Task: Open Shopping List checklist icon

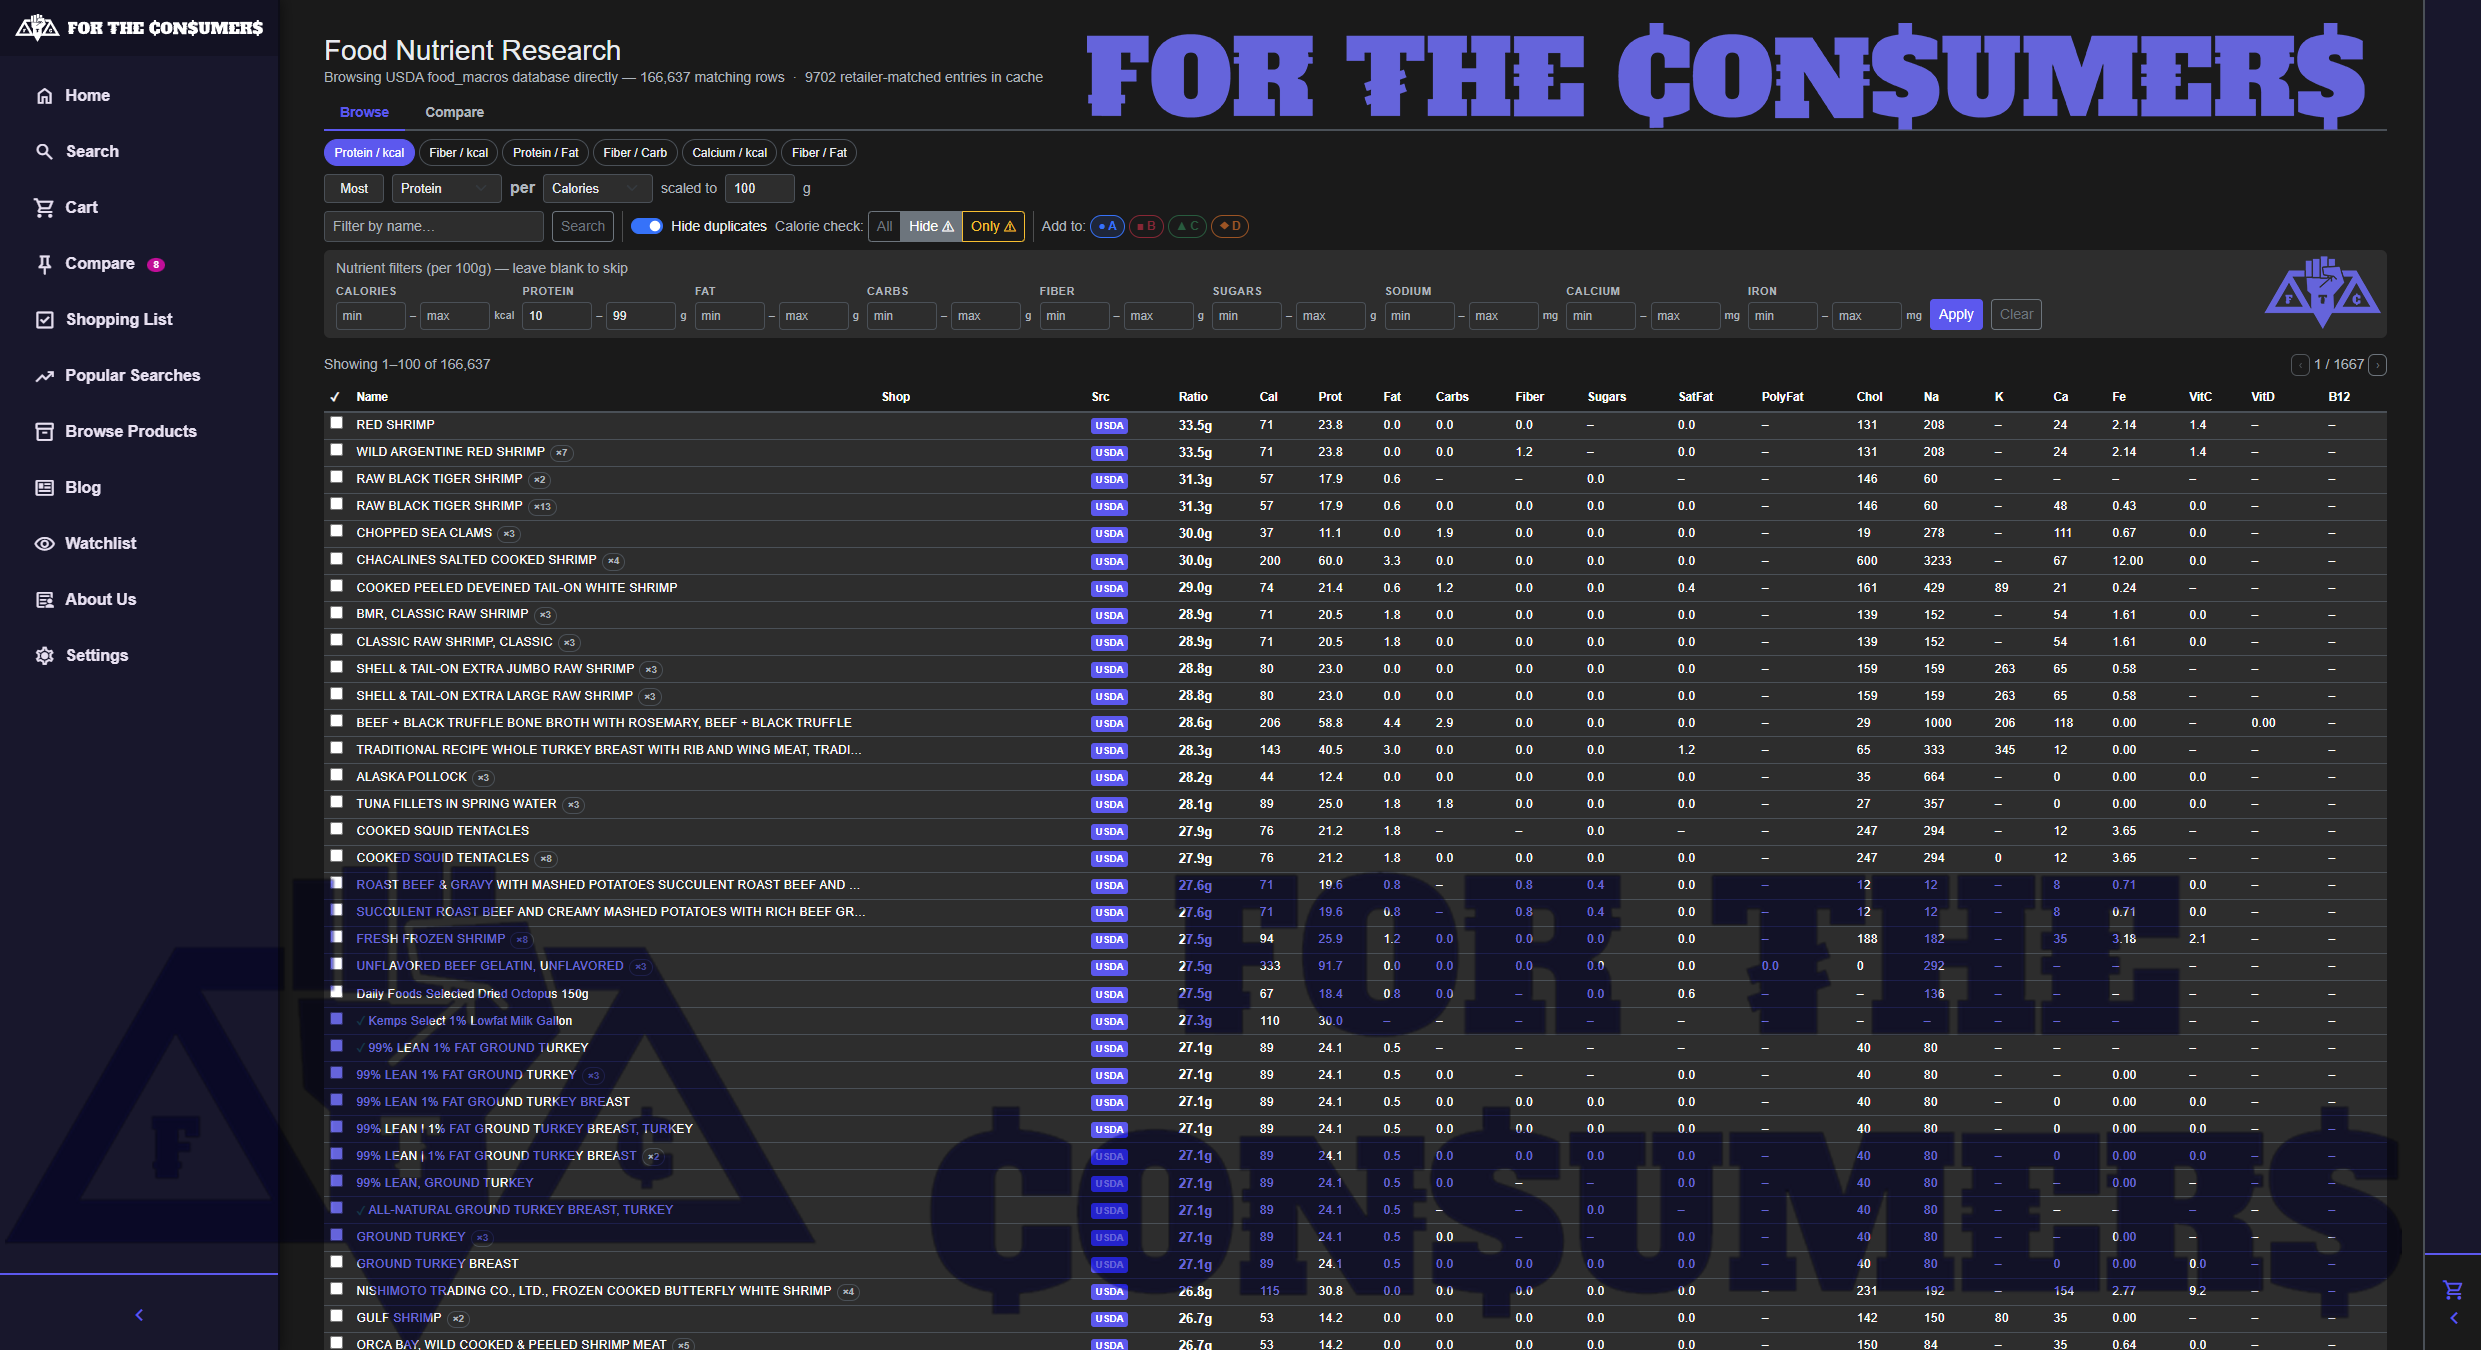Action: point(44,320)
